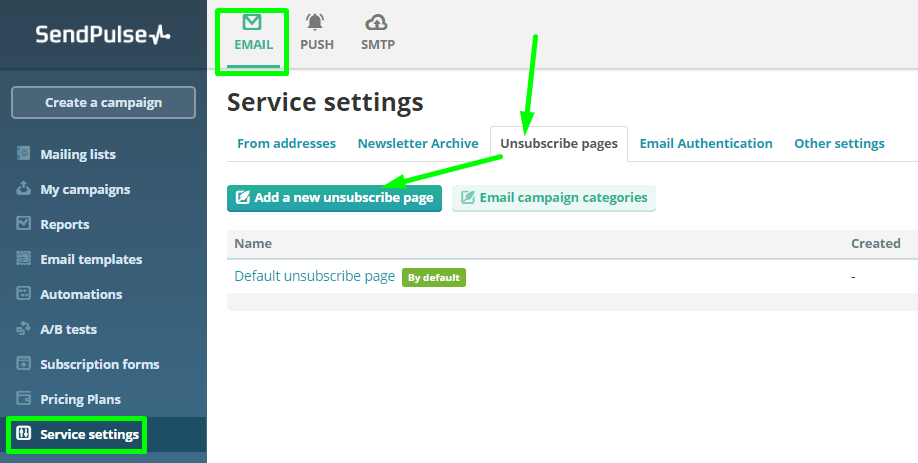Open A/B tests in the sidebar
Image resolution: width=918 pixels, height=463 pixels.
[68, 329]
